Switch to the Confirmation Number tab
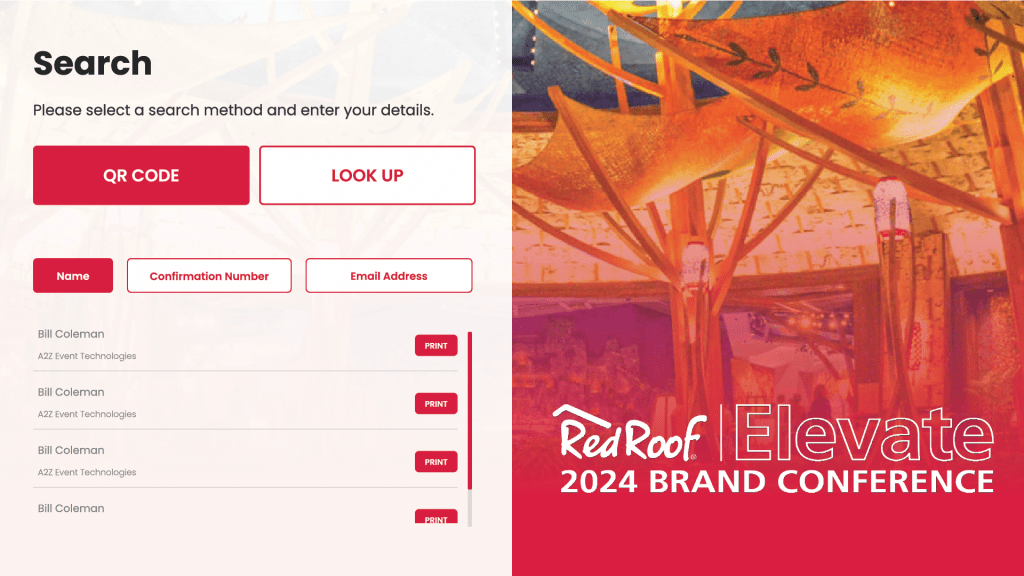 pos(209,276)
